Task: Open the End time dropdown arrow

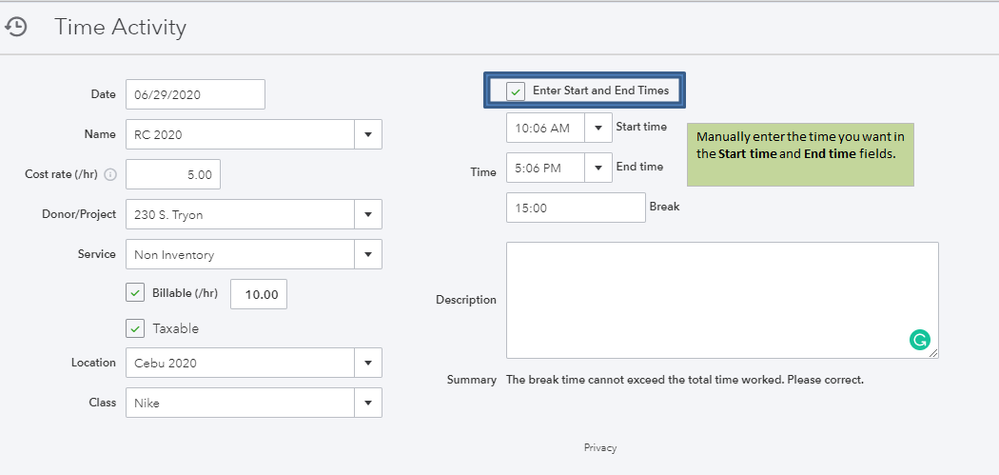Action: [598, 168]
